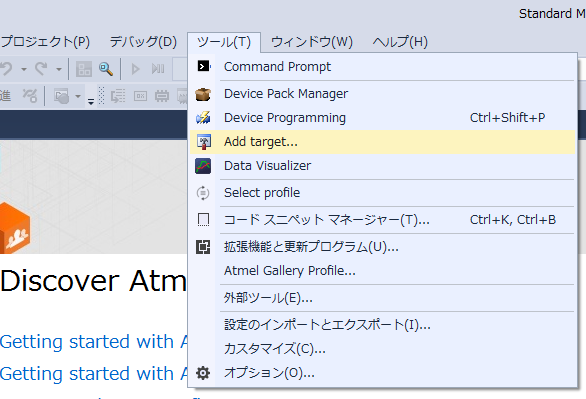Click the extensions and updates icon
This screenshot has width=586, height=399.
(x=203, y=247)
